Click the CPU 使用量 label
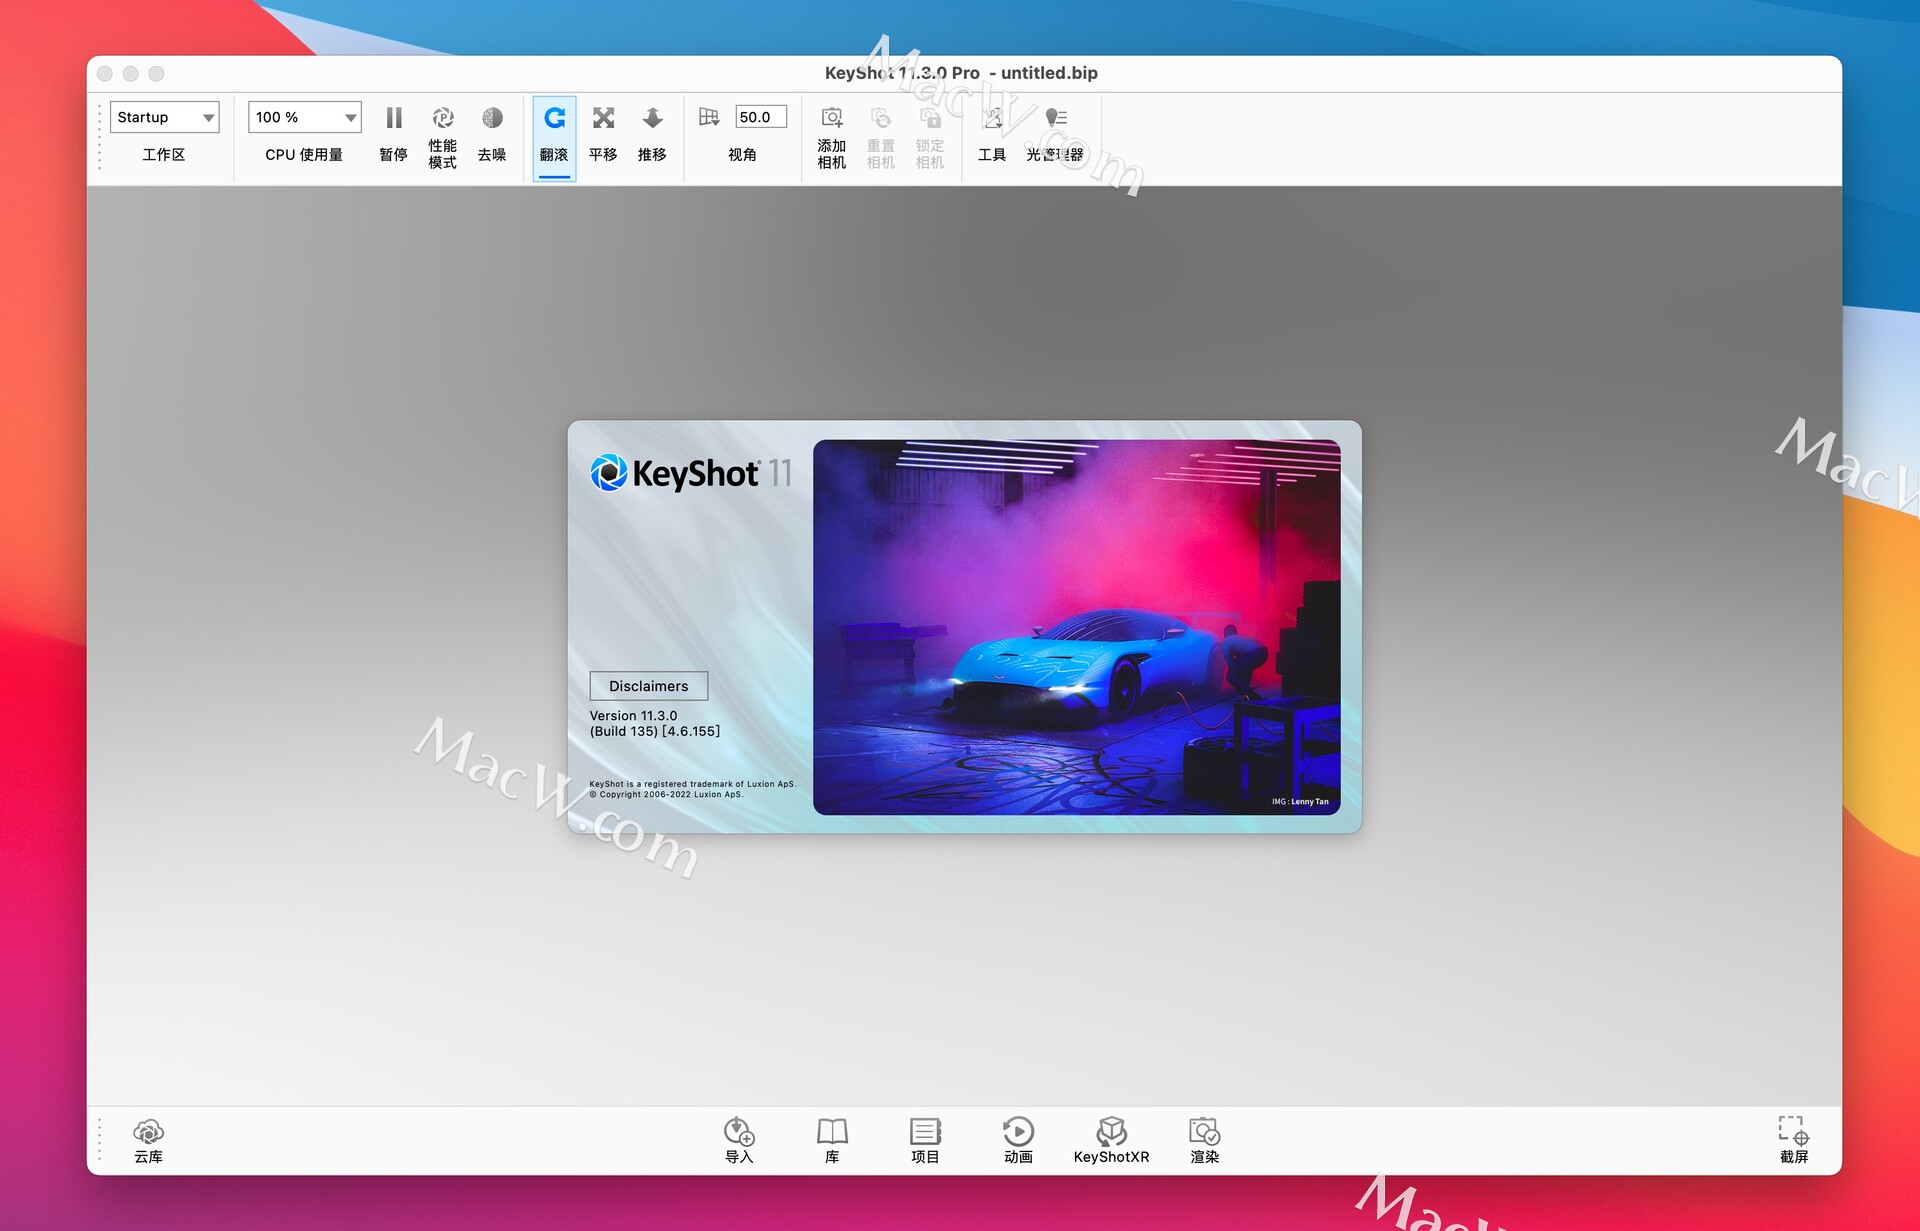The height and width of the screenshot is (1231, 1920). tap(304, 155)
